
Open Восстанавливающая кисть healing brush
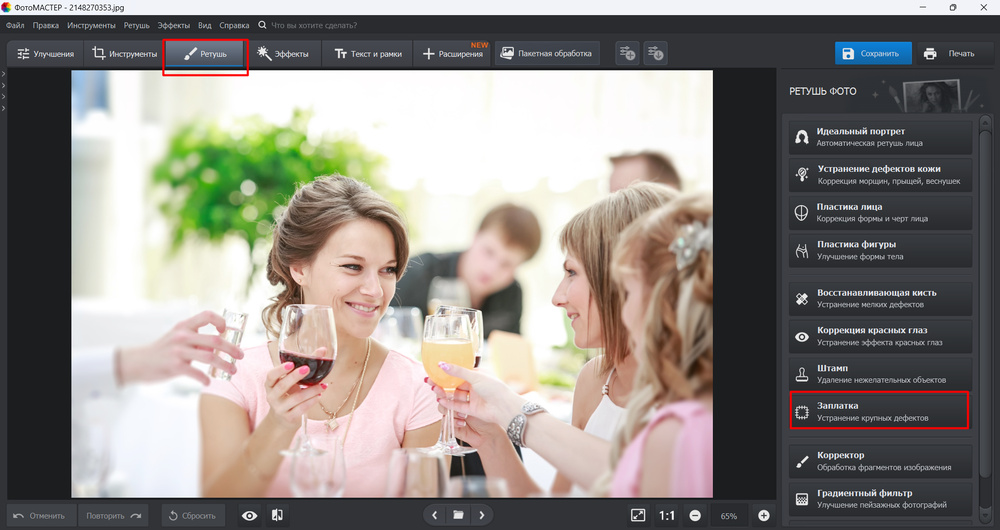pyautogui.click(x=878, y=298)
